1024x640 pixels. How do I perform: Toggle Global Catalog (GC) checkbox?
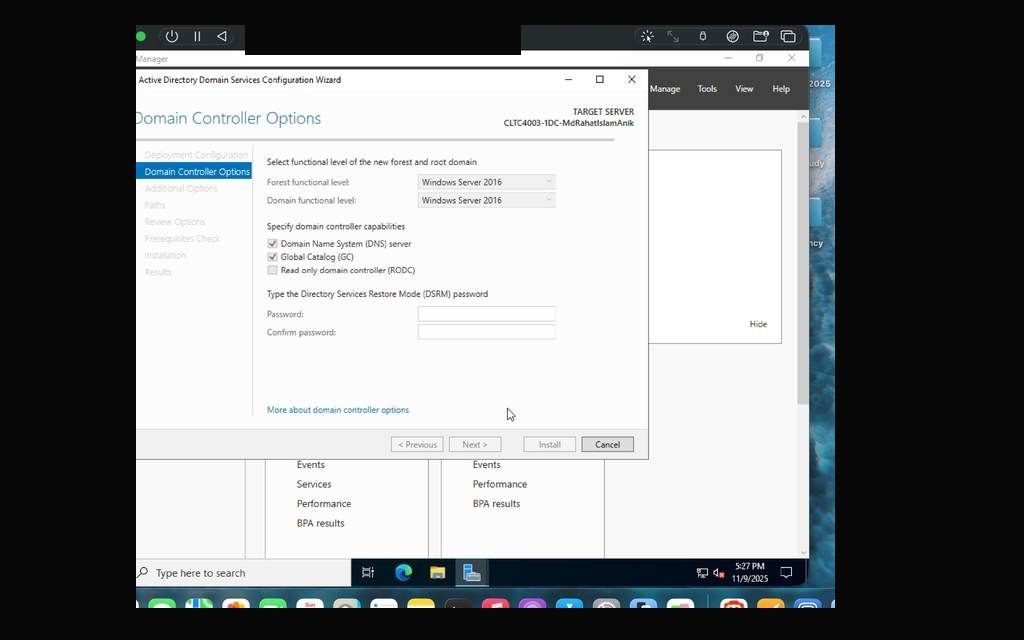click(272, 257)
